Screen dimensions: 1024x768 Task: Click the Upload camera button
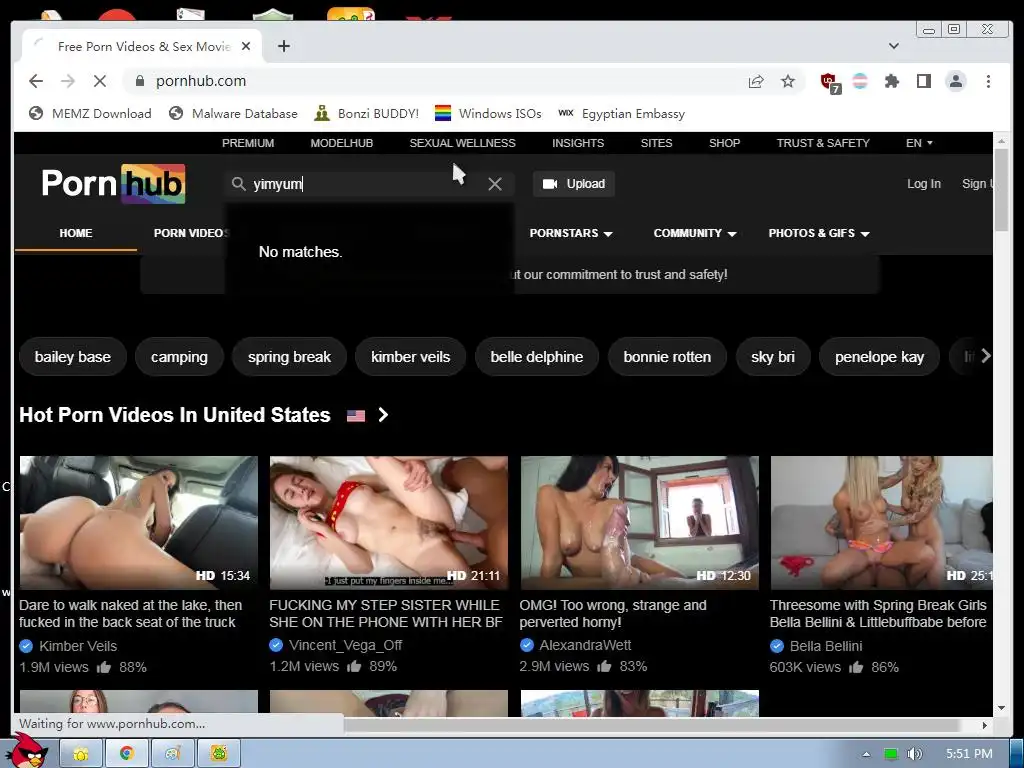coord(573,184)
